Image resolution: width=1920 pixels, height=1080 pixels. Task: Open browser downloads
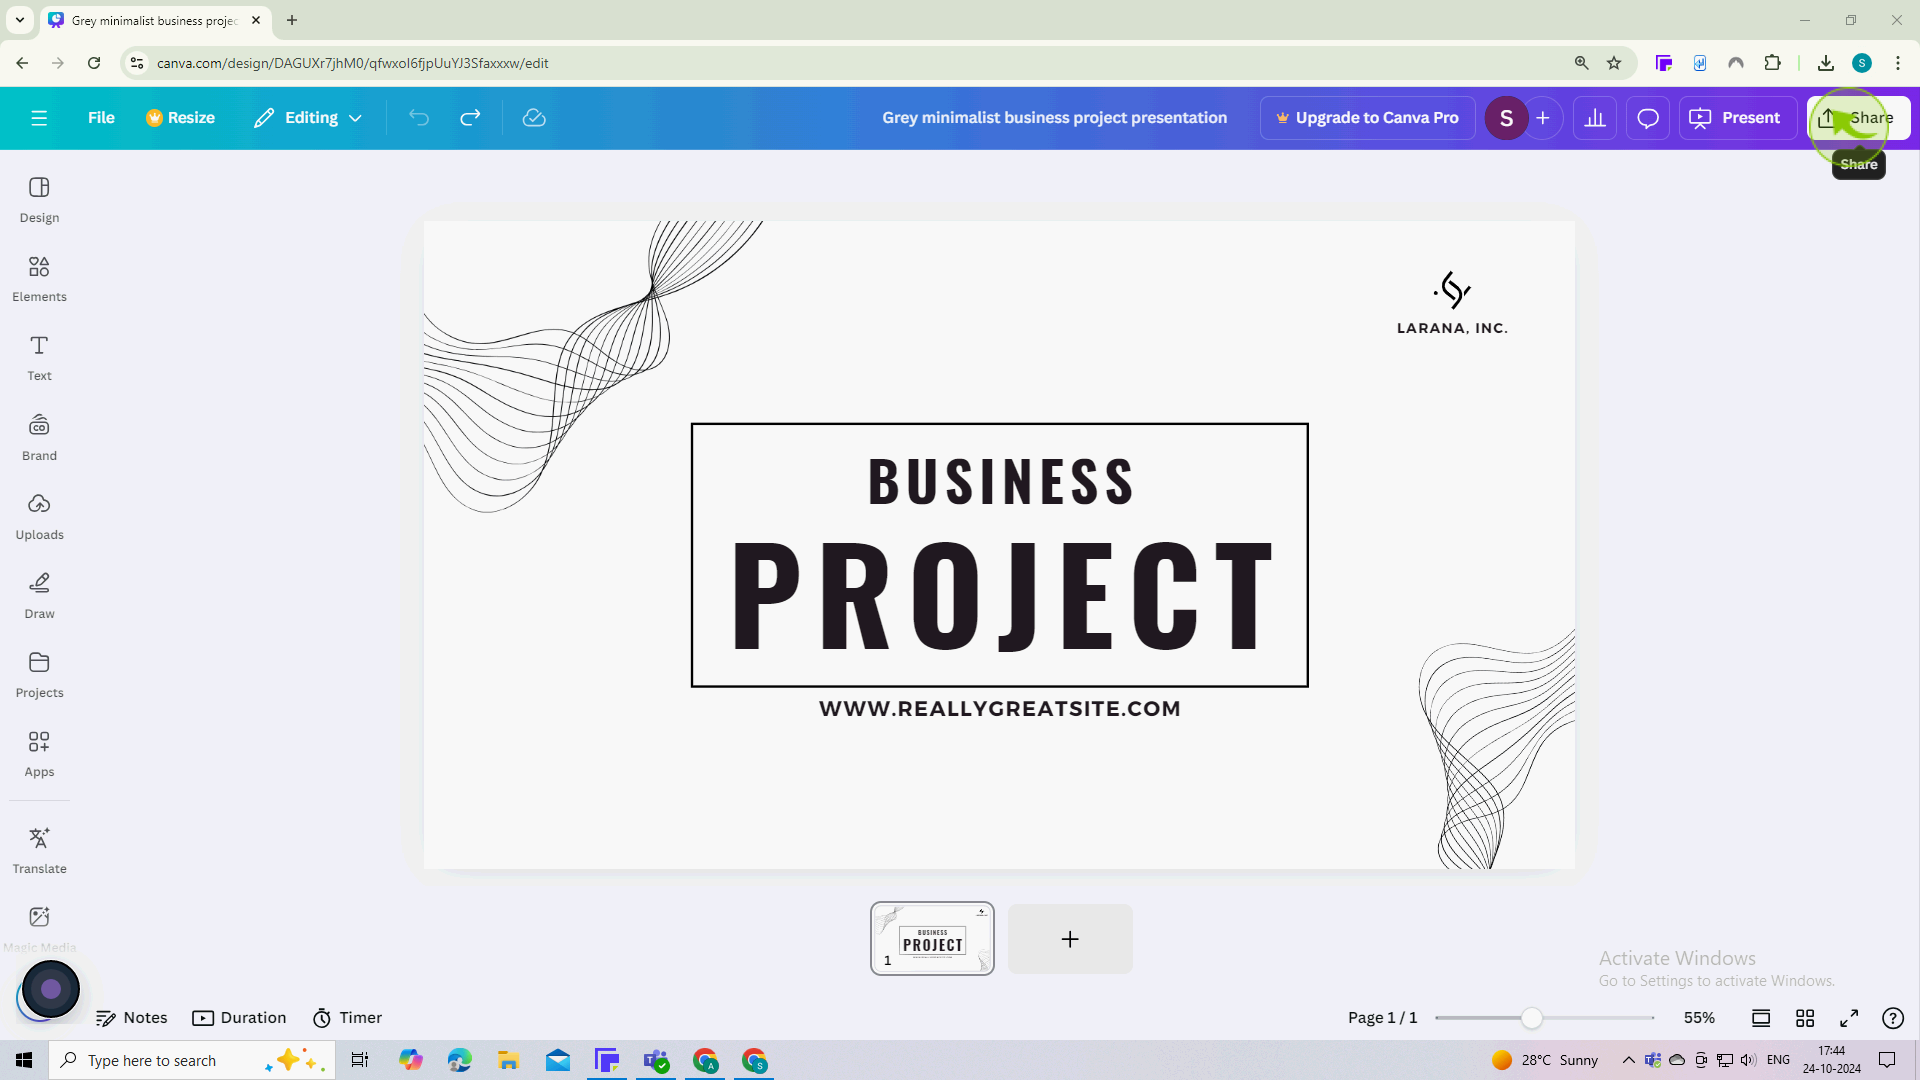(1826, 63)
